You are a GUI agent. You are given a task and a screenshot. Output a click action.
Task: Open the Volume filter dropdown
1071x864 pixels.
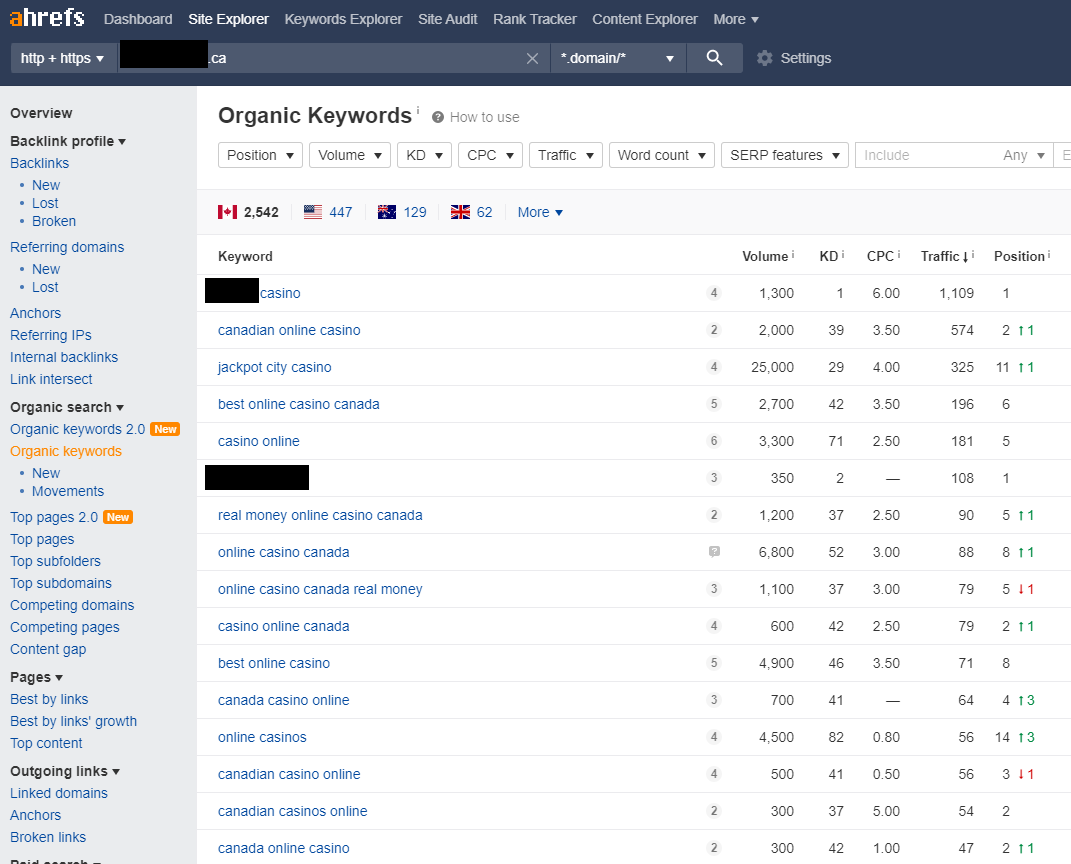350,155
